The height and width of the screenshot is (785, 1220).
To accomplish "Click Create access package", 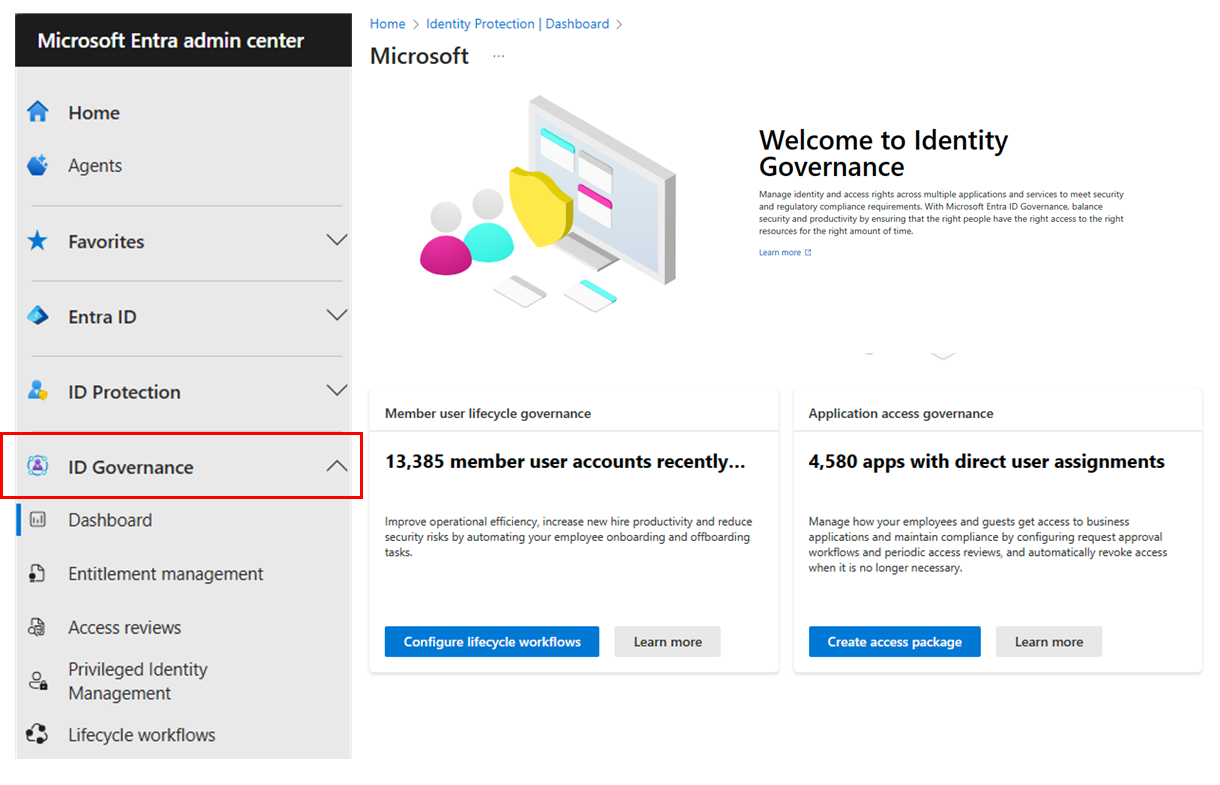I will click(894, 641).
